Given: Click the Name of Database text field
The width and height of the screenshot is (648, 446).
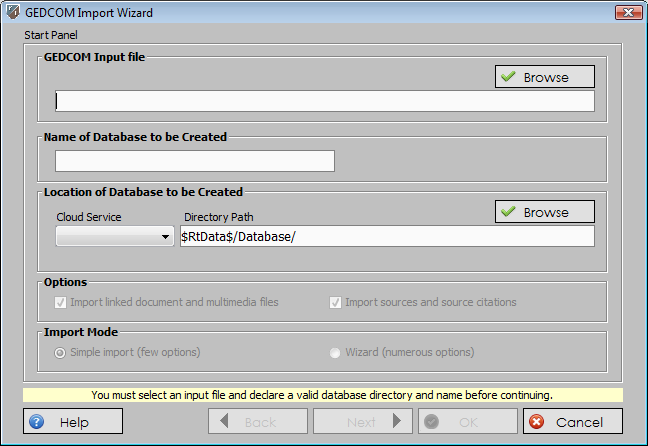Looking at the screenshot, I should tap(194, 162).
